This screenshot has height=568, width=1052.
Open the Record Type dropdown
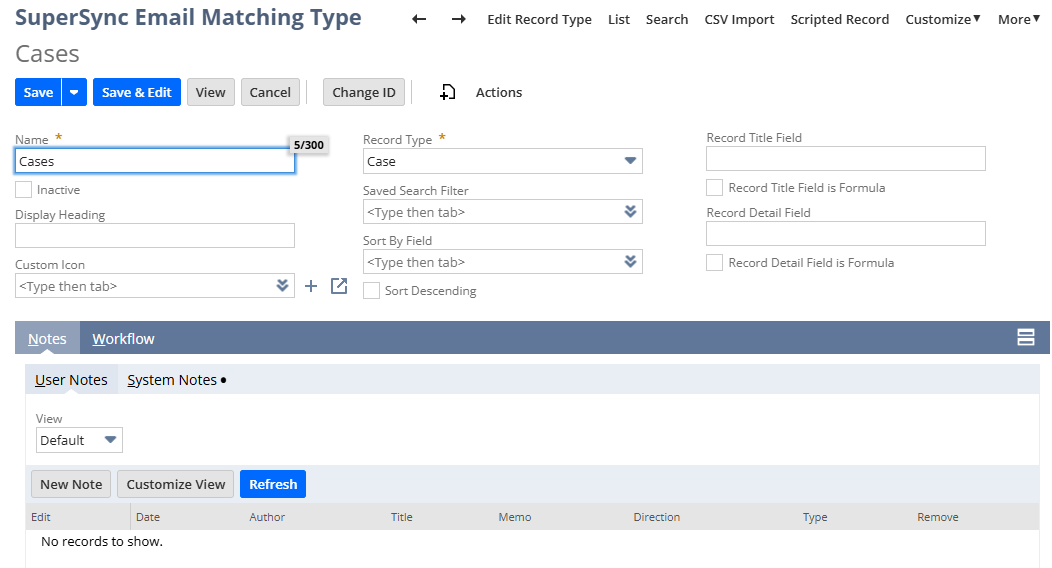(630, 161)
